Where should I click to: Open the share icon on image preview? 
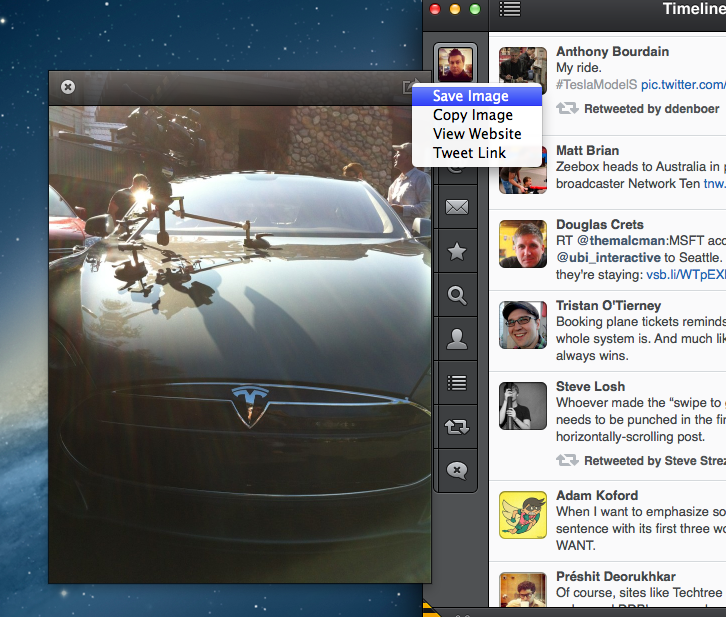[409, 86]
